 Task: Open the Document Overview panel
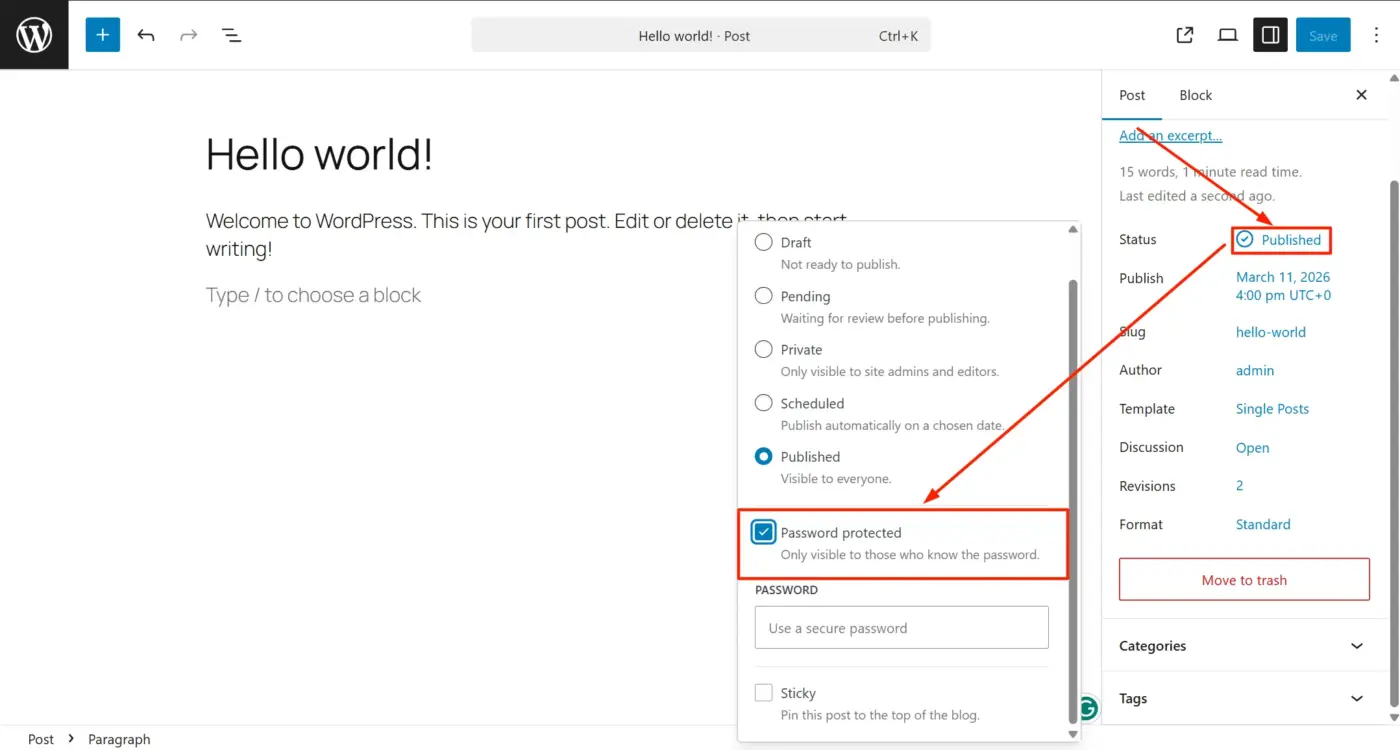pos(231,34)
